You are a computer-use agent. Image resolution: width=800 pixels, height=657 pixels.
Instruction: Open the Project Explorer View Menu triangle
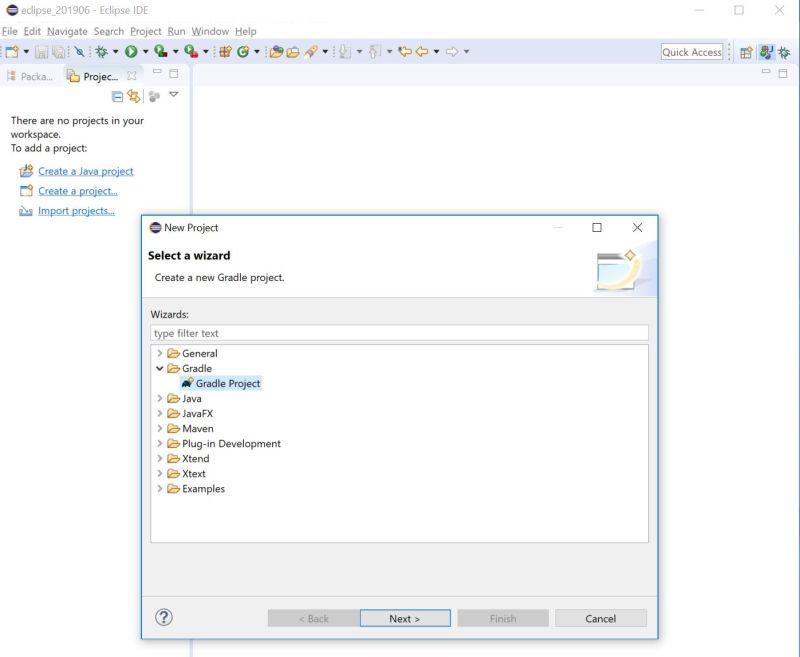coord(173,94)
